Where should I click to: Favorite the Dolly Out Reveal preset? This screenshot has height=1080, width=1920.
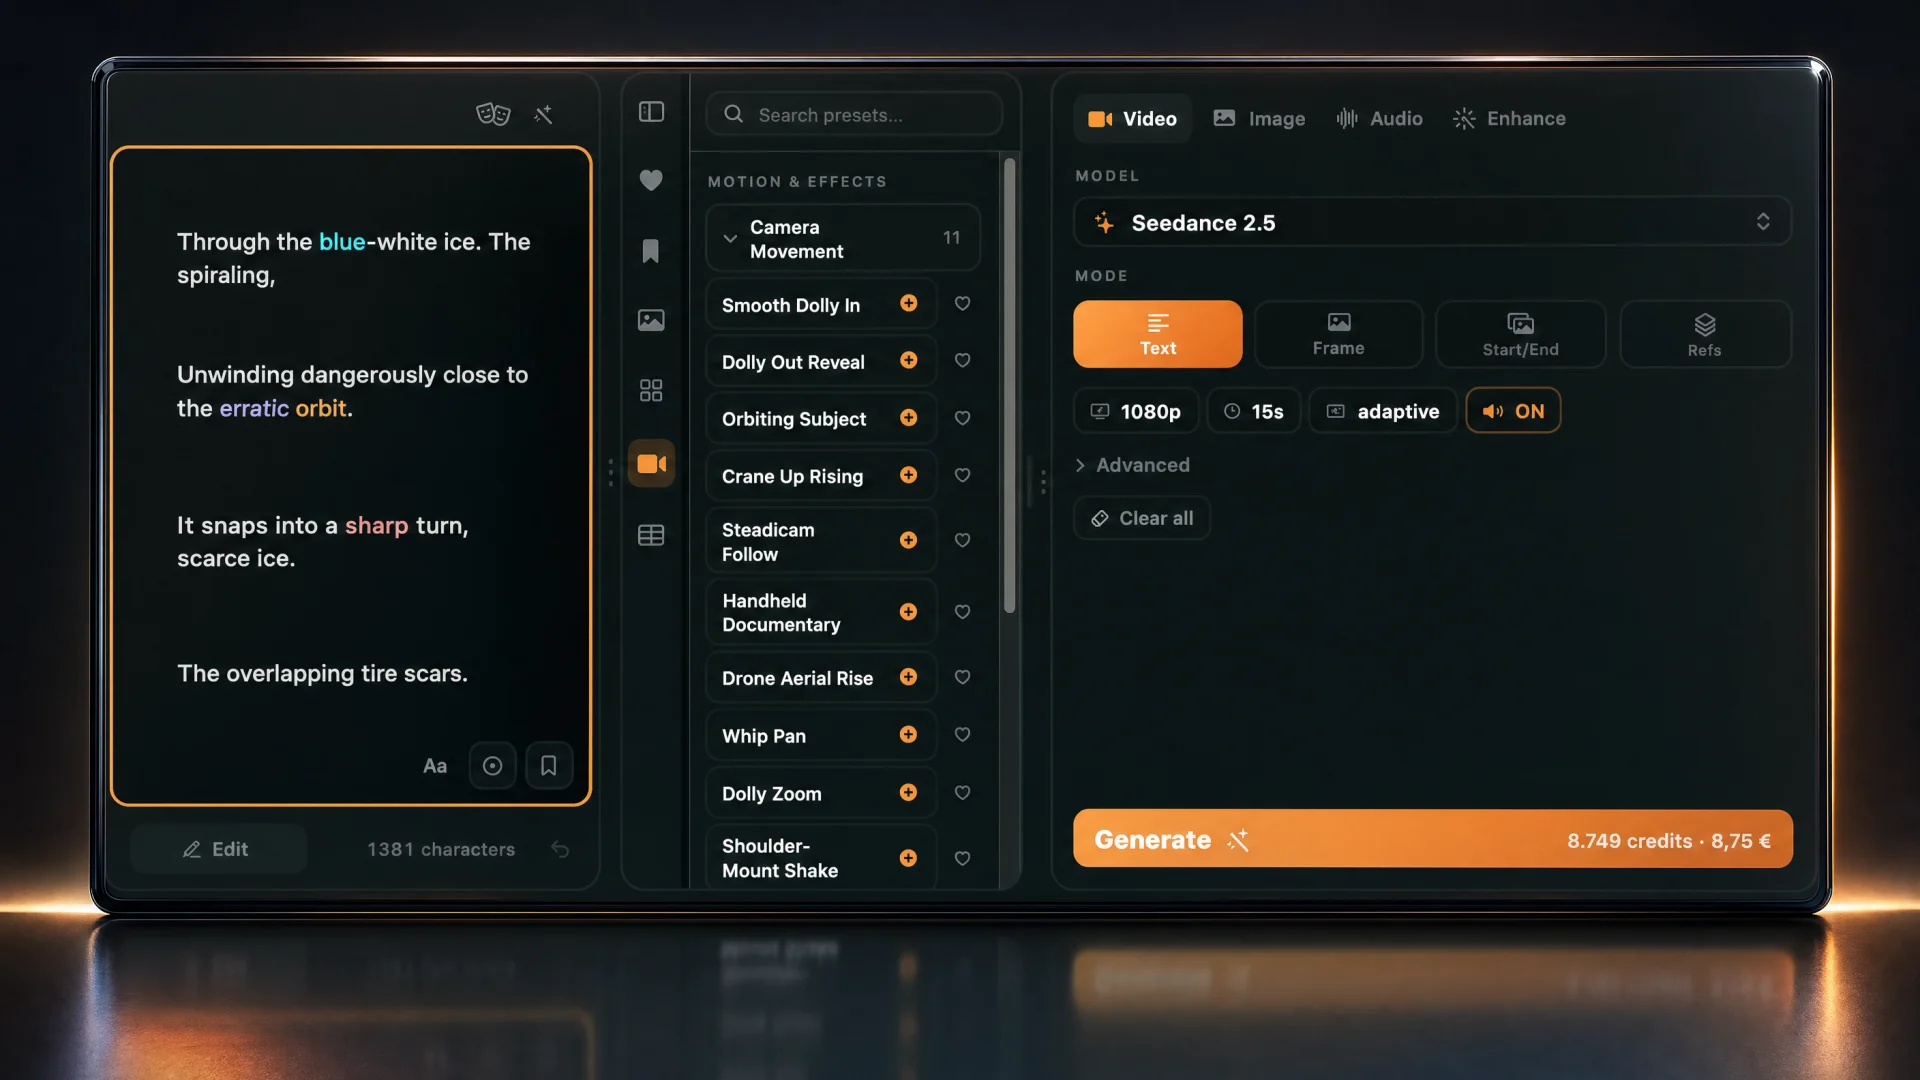click(x=962, y=361)
